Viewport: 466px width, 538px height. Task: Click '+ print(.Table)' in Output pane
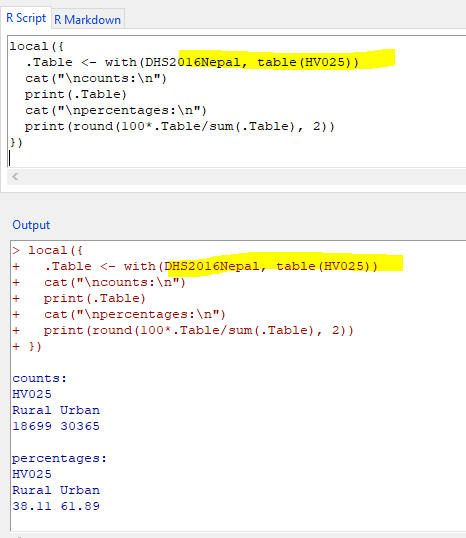(79, 298)
